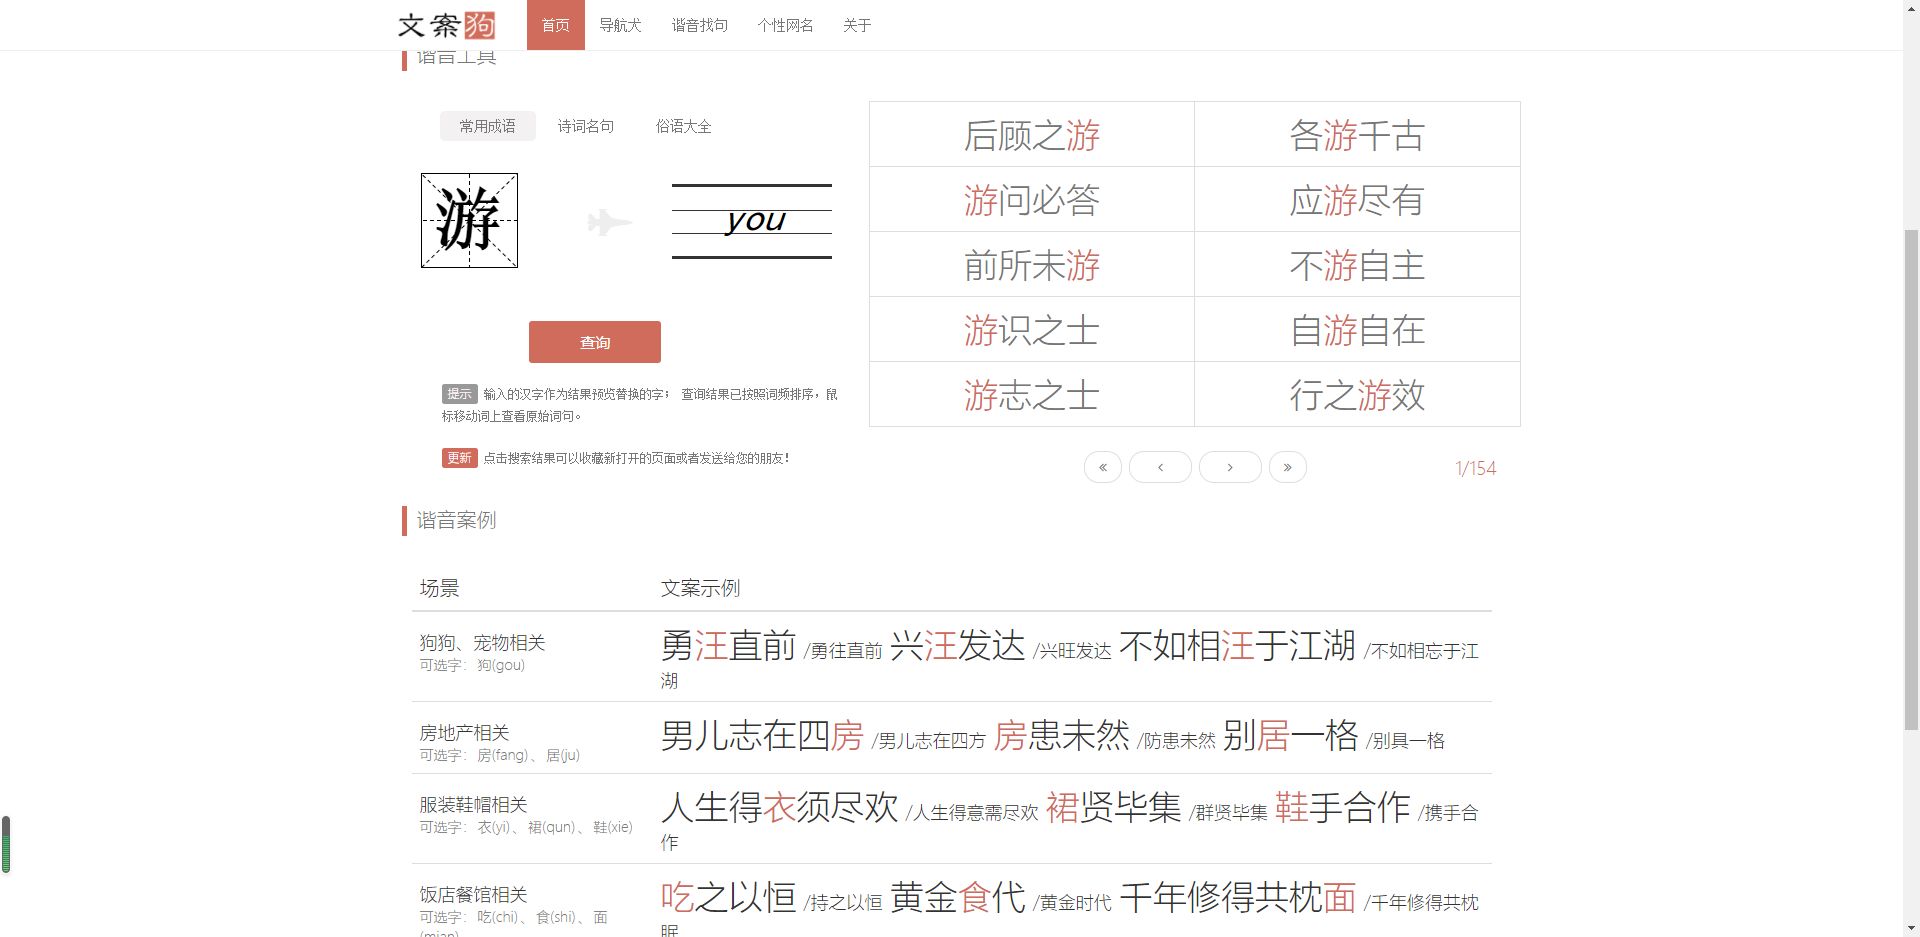
Task: Open the 个性网名 nav item
Action: click(785, 25)
